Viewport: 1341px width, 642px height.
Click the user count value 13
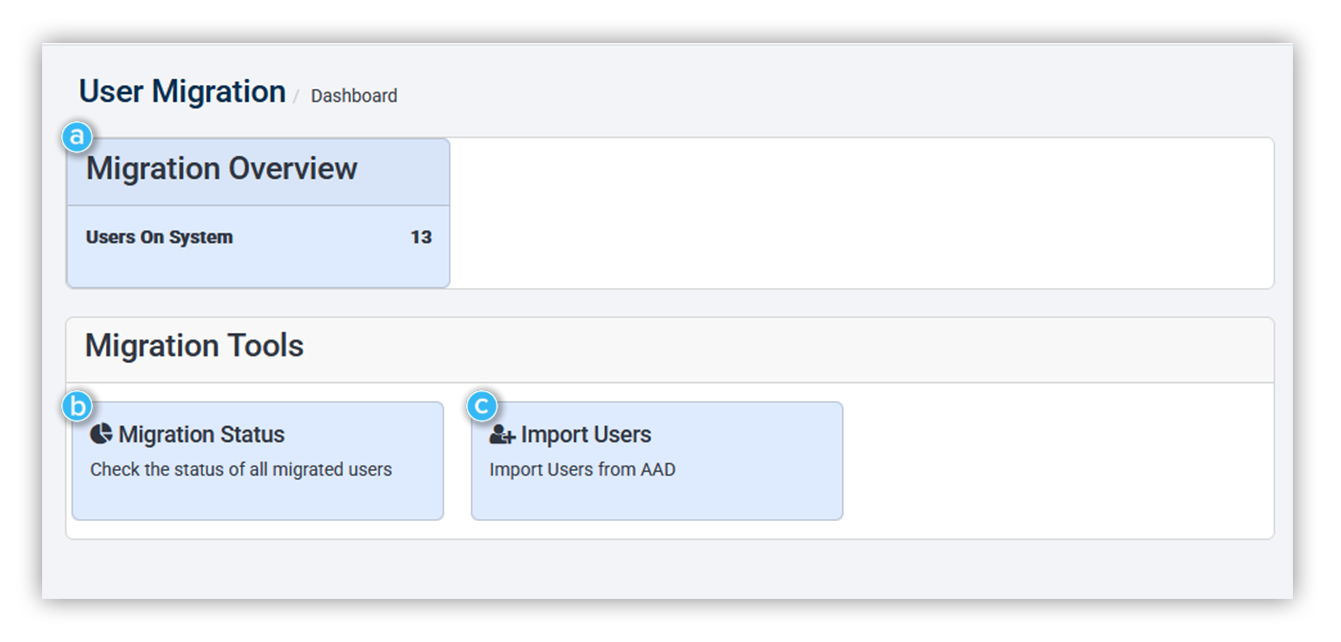(x=421, y=237)
